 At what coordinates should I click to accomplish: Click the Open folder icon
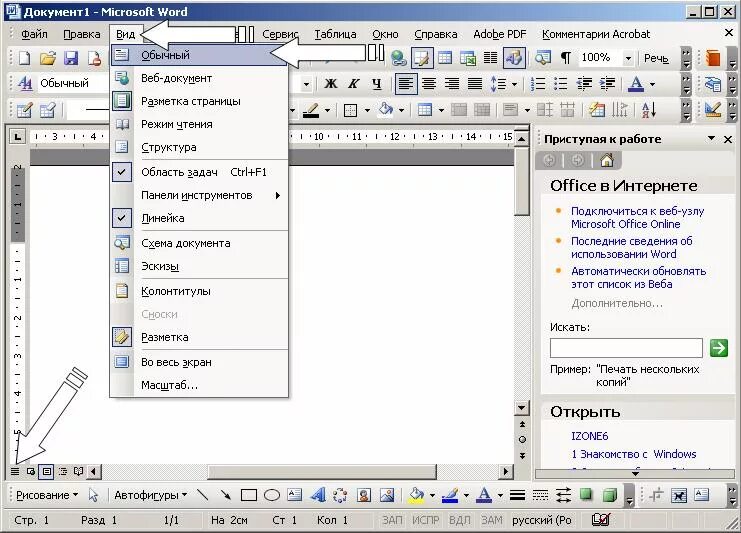click(48, 58)
